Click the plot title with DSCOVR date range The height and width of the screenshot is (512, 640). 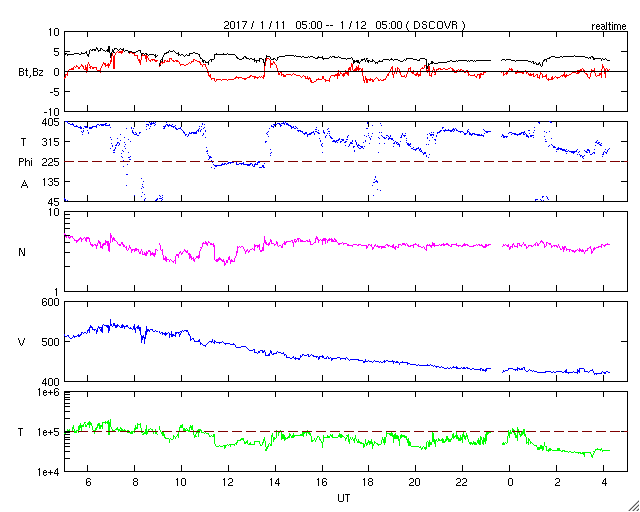pyautogui.click(x=344, y=25)
